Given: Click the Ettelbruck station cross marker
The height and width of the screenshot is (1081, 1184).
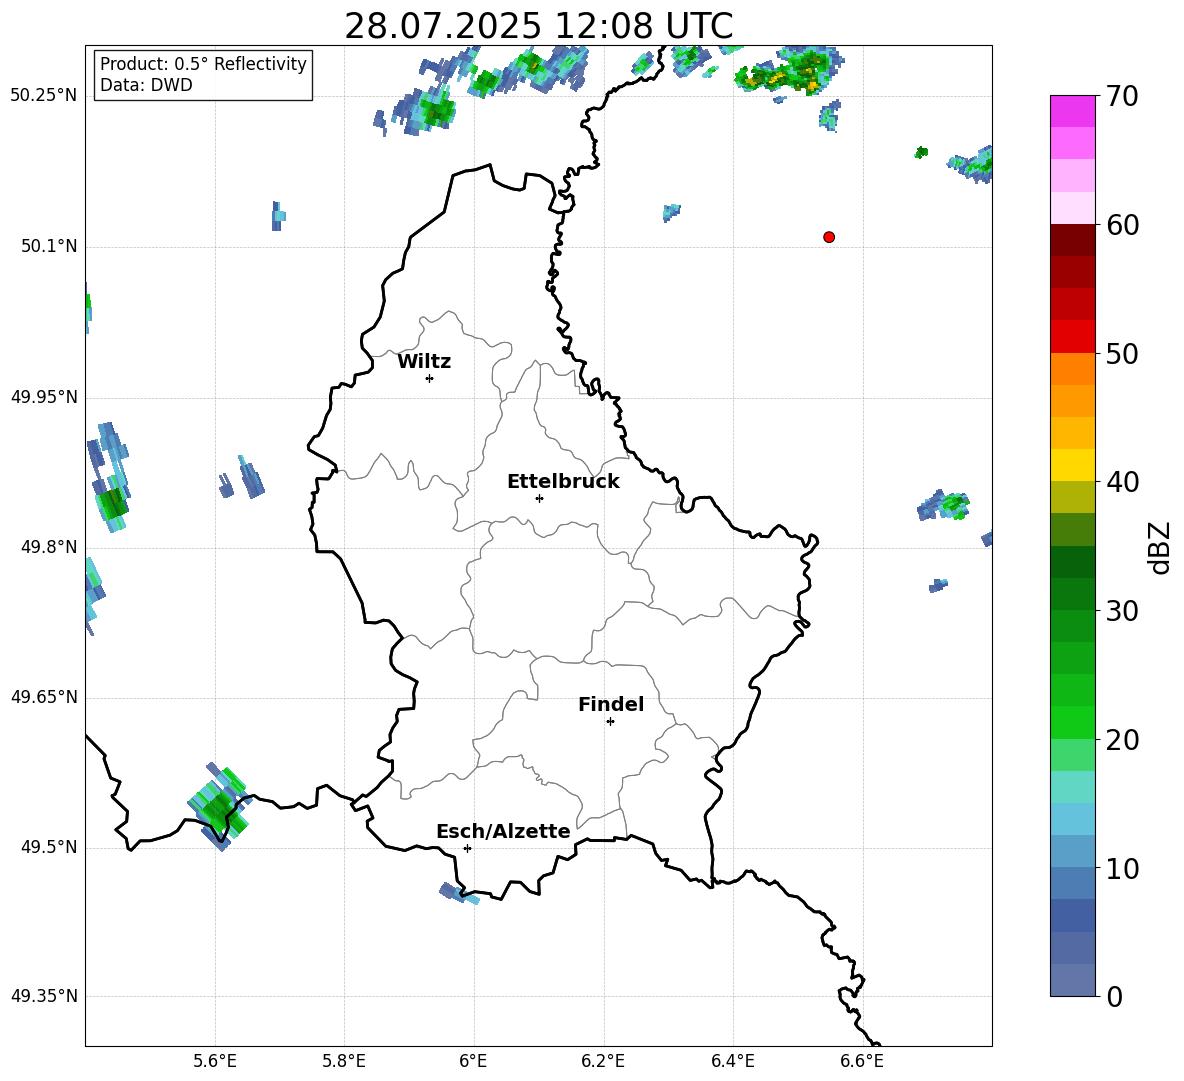Looking at the screenshot, I should coord(539,498).
